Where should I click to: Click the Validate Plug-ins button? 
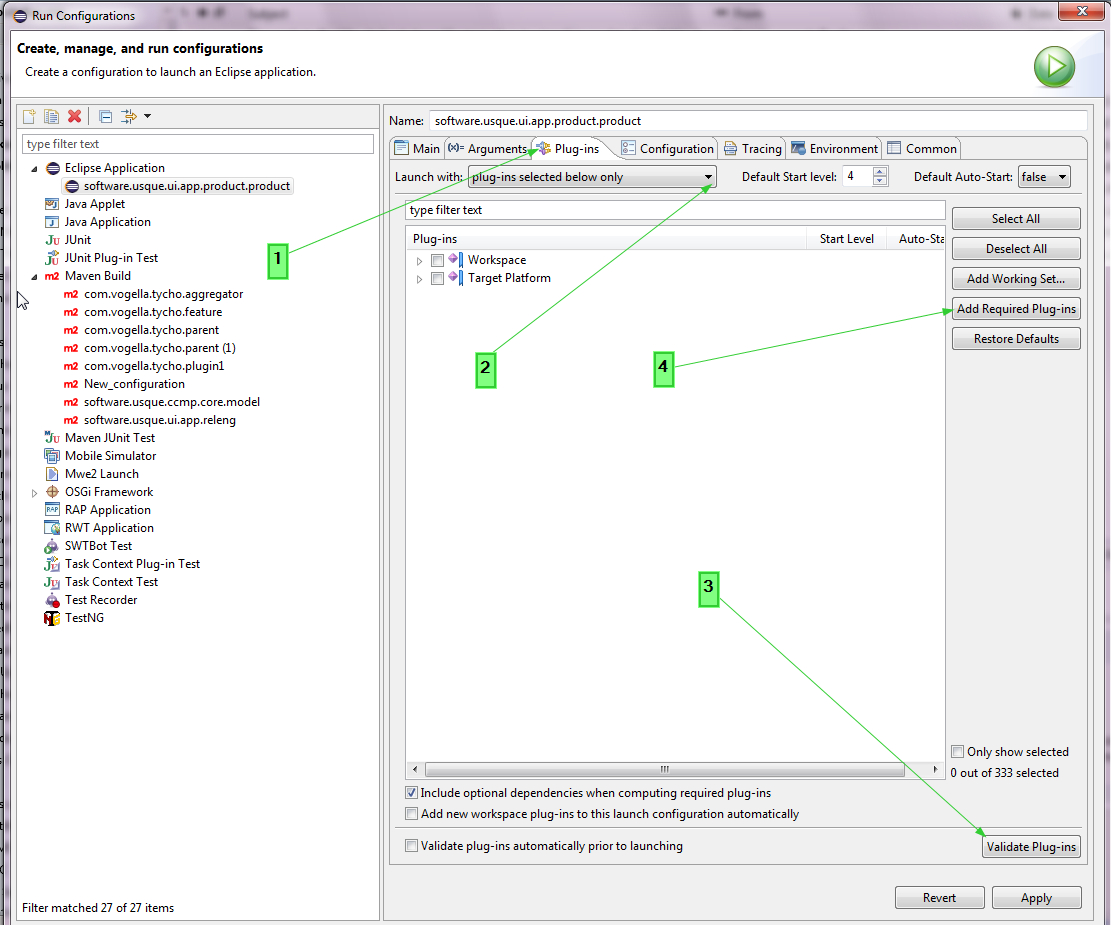pyautogui.click(x=1031, y=846)
